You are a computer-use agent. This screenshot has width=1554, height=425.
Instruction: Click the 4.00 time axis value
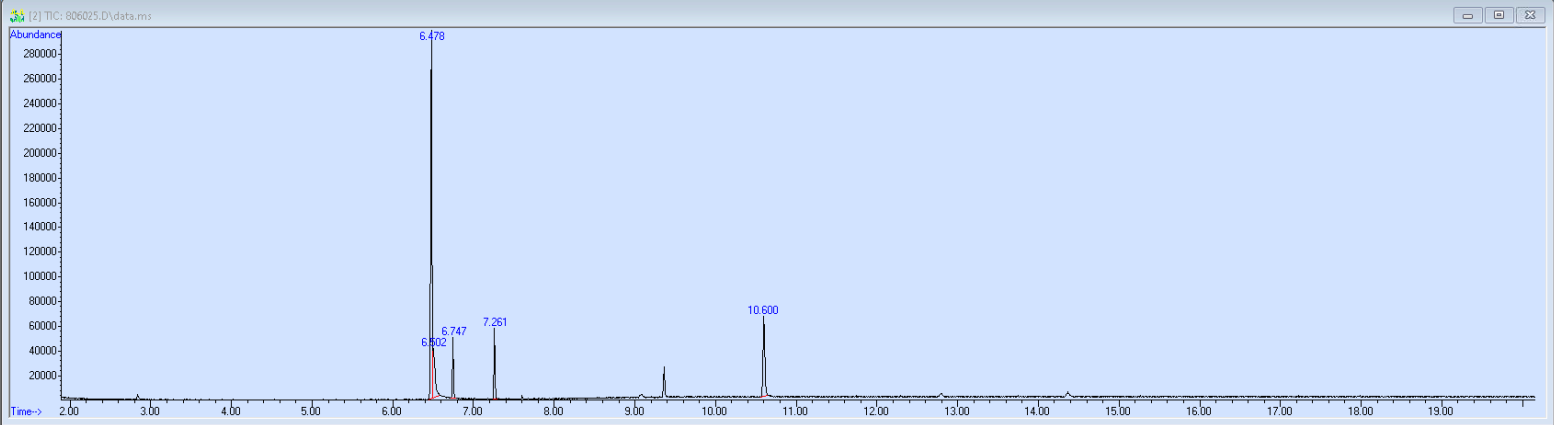point(230,411)
